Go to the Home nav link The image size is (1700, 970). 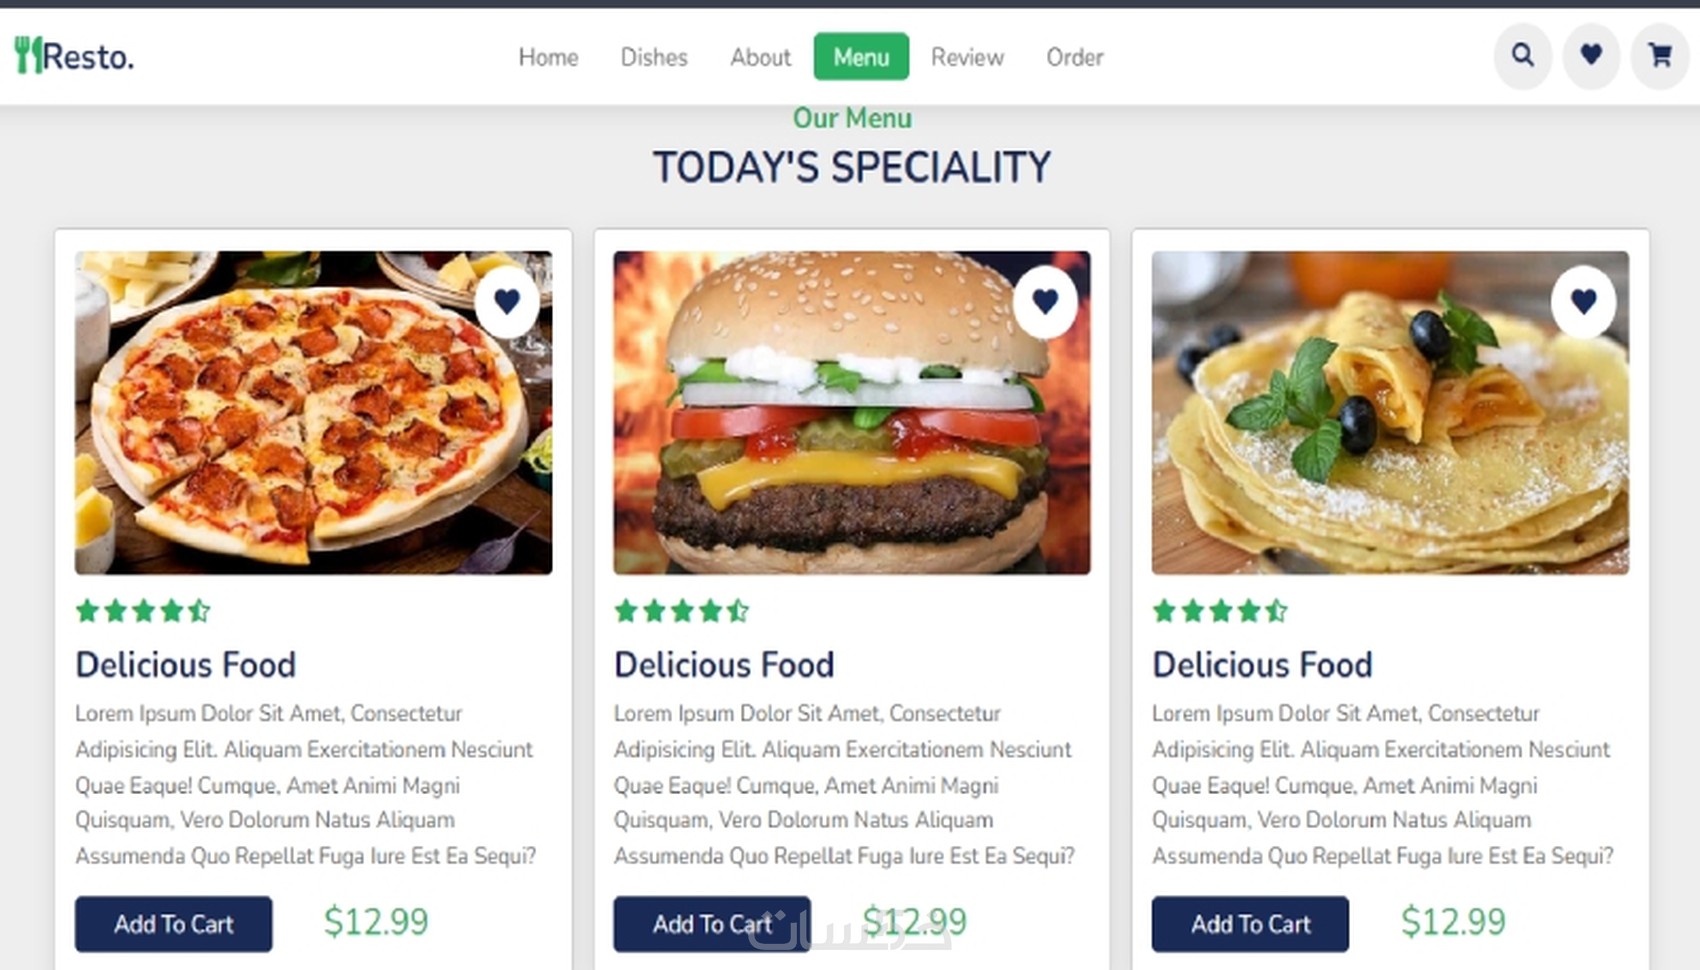(548, 57)
